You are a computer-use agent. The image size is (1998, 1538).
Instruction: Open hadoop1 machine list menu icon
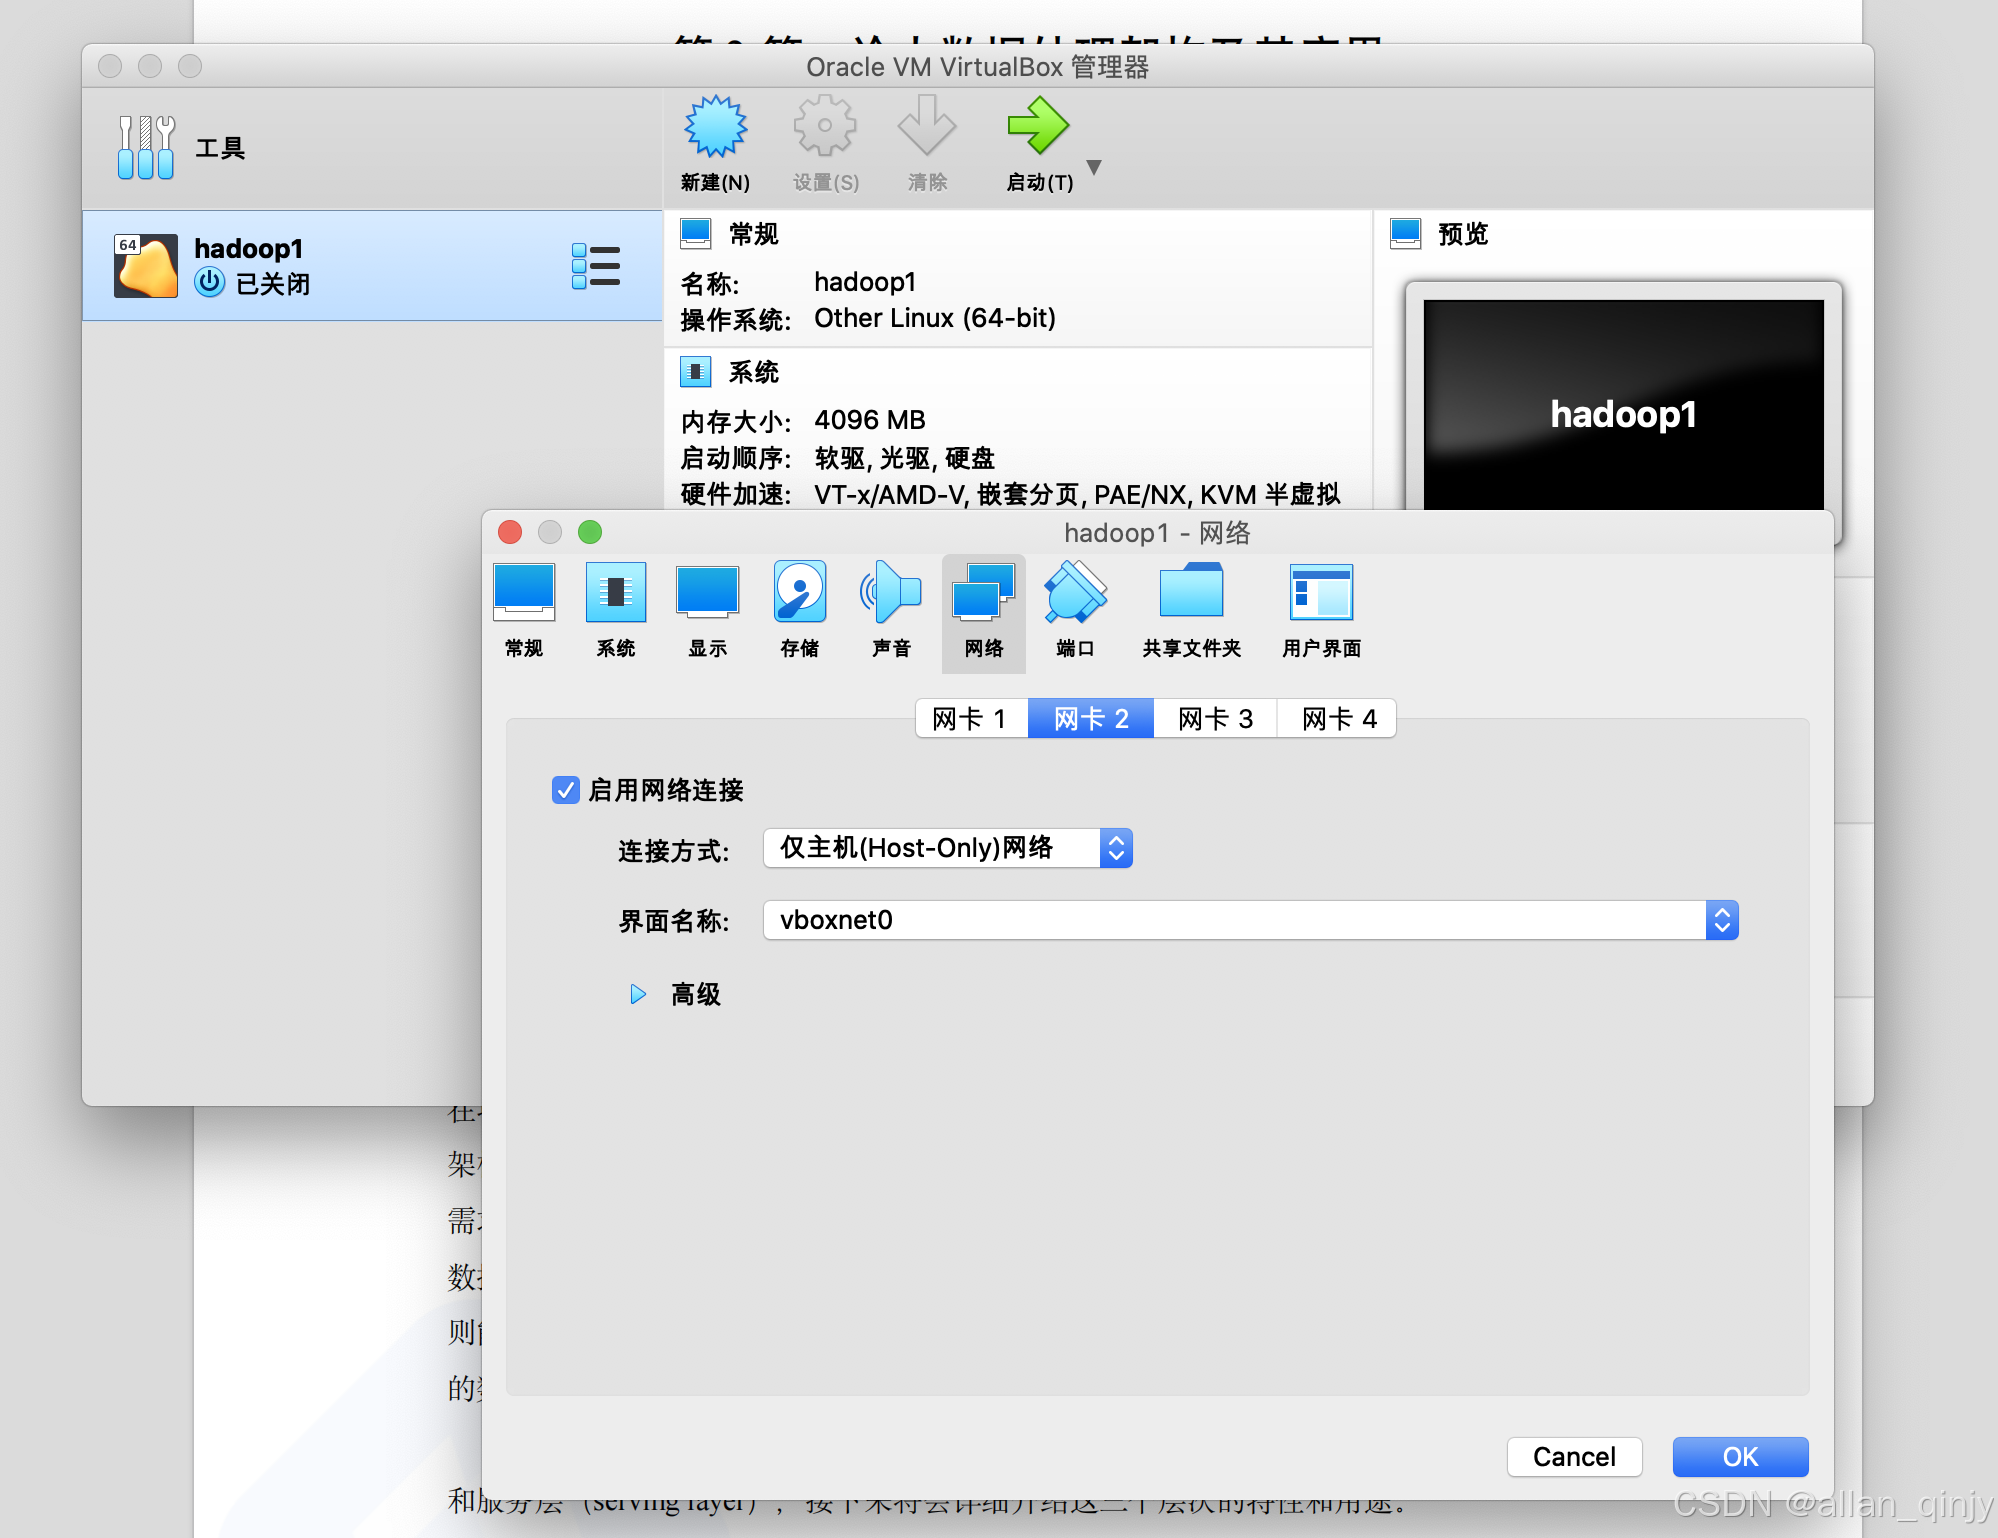596,266
